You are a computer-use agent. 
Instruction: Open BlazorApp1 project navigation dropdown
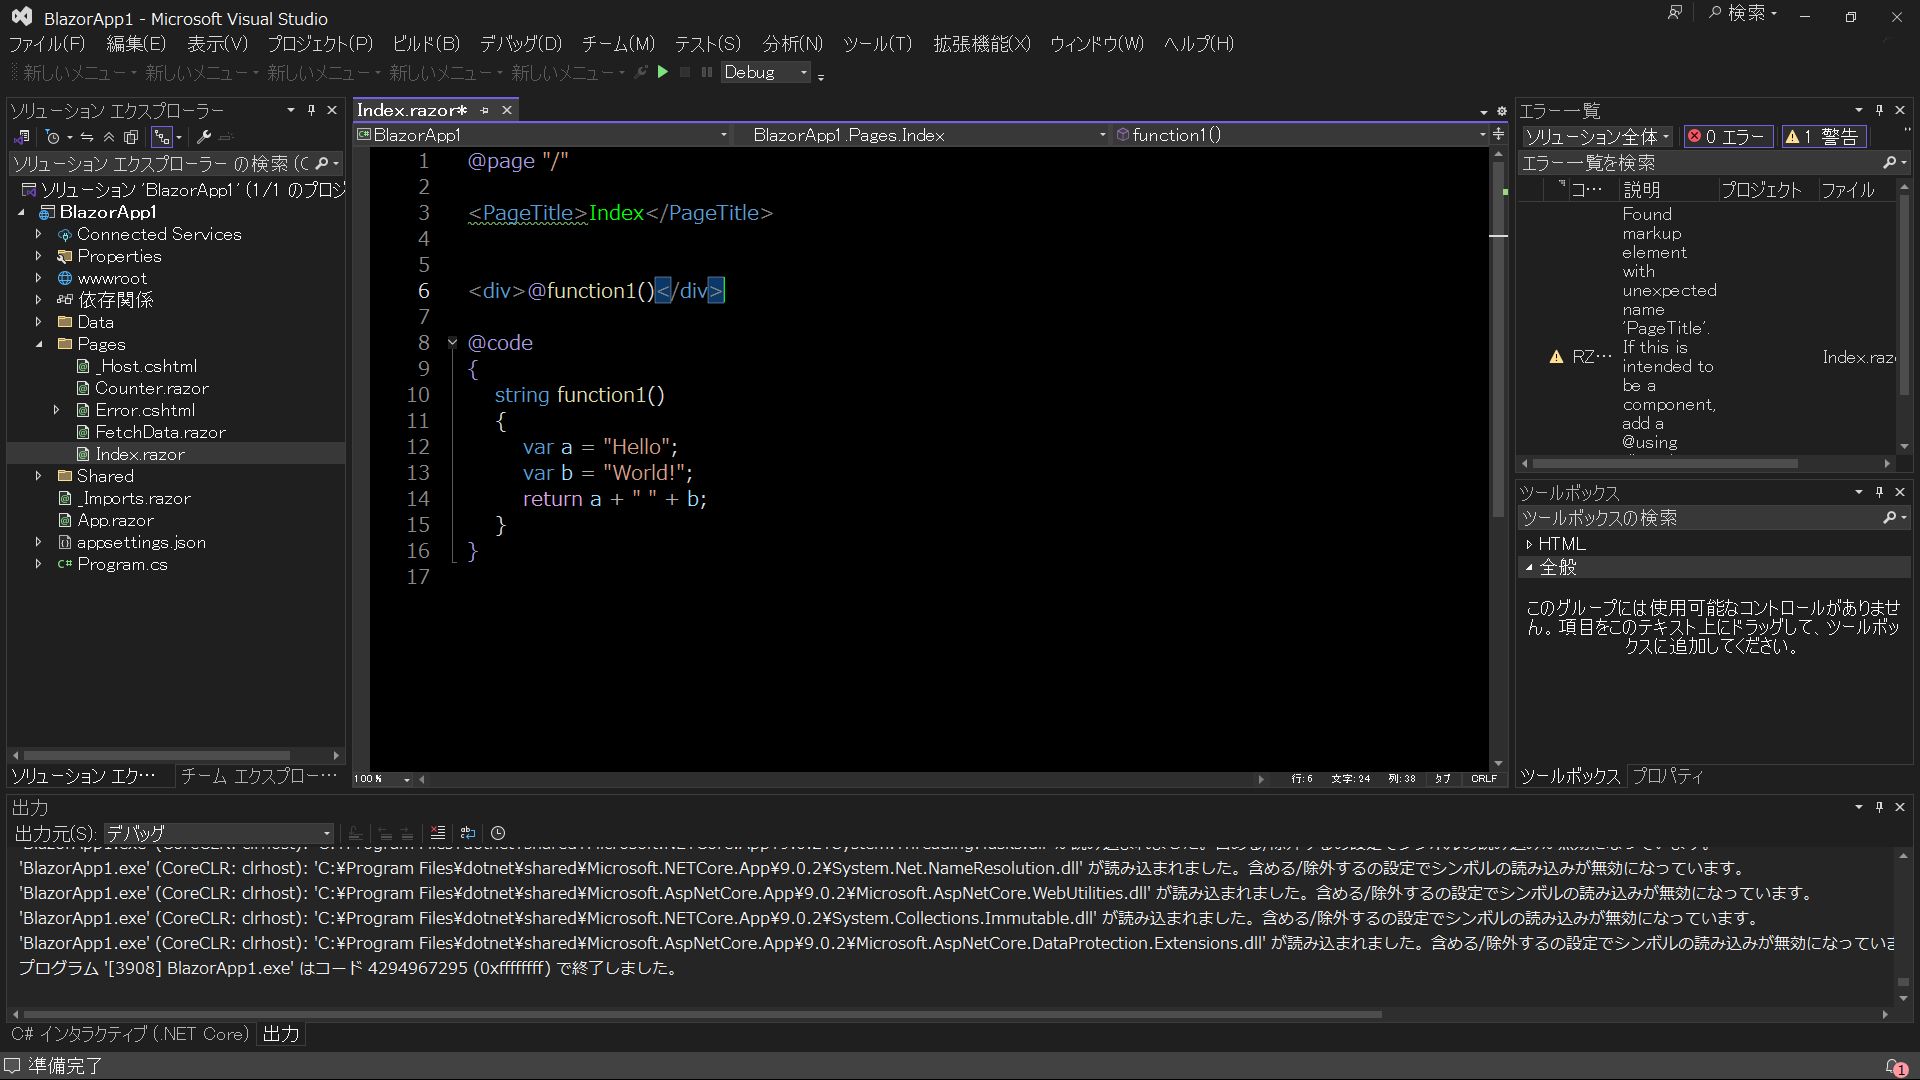(x=542, y=135)
